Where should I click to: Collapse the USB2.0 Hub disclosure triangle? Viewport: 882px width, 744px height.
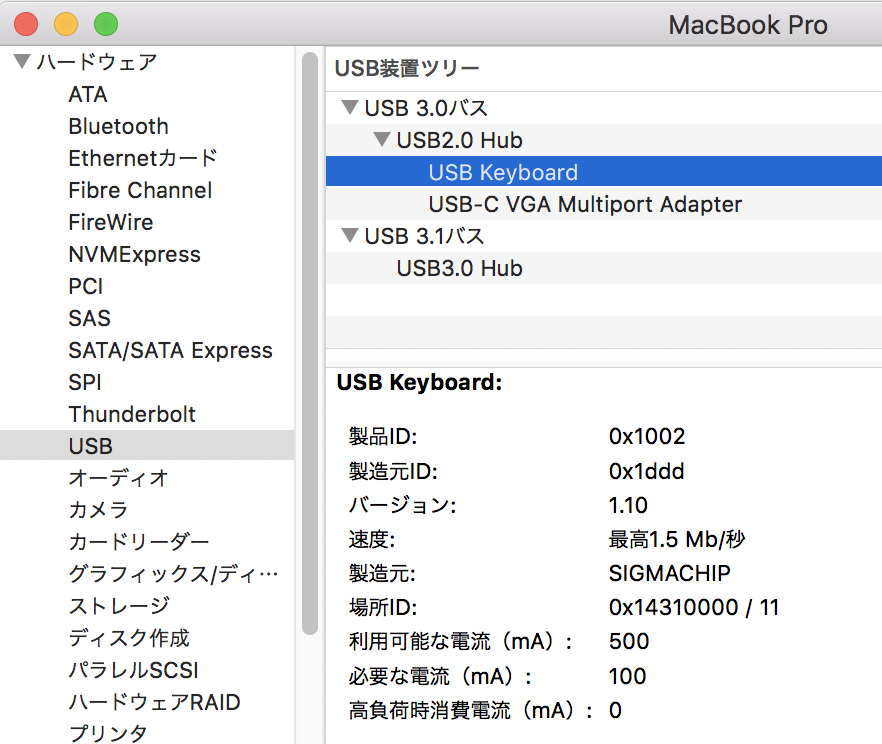[x=382, y=139]
